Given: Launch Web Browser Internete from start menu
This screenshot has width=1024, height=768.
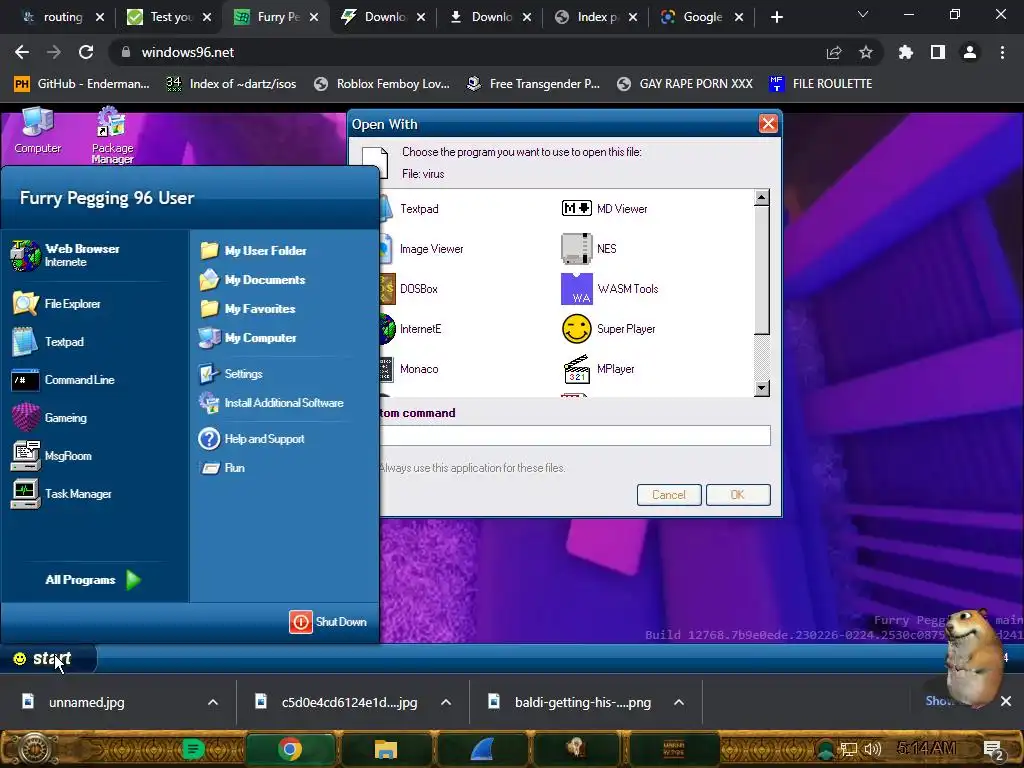Looking at the screenshot, I should 65,255.
